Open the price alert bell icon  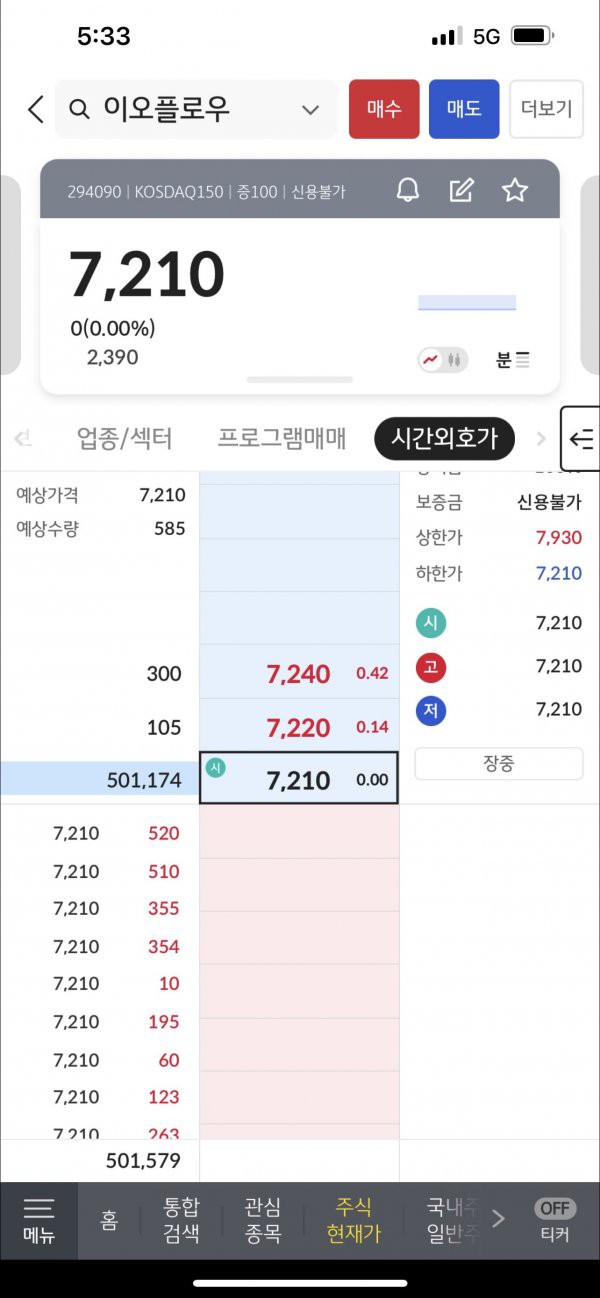coord(408,190)
